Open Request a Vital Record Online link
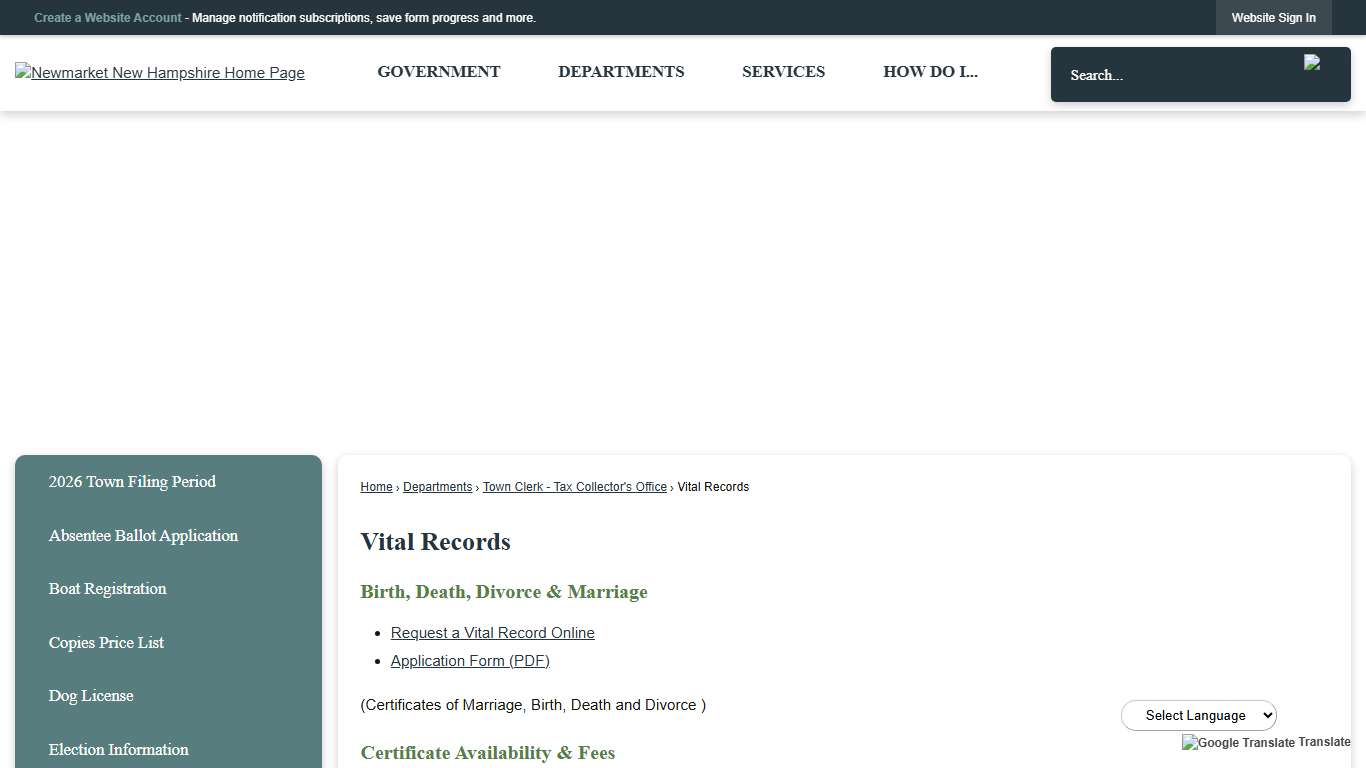 click(492, 633)
